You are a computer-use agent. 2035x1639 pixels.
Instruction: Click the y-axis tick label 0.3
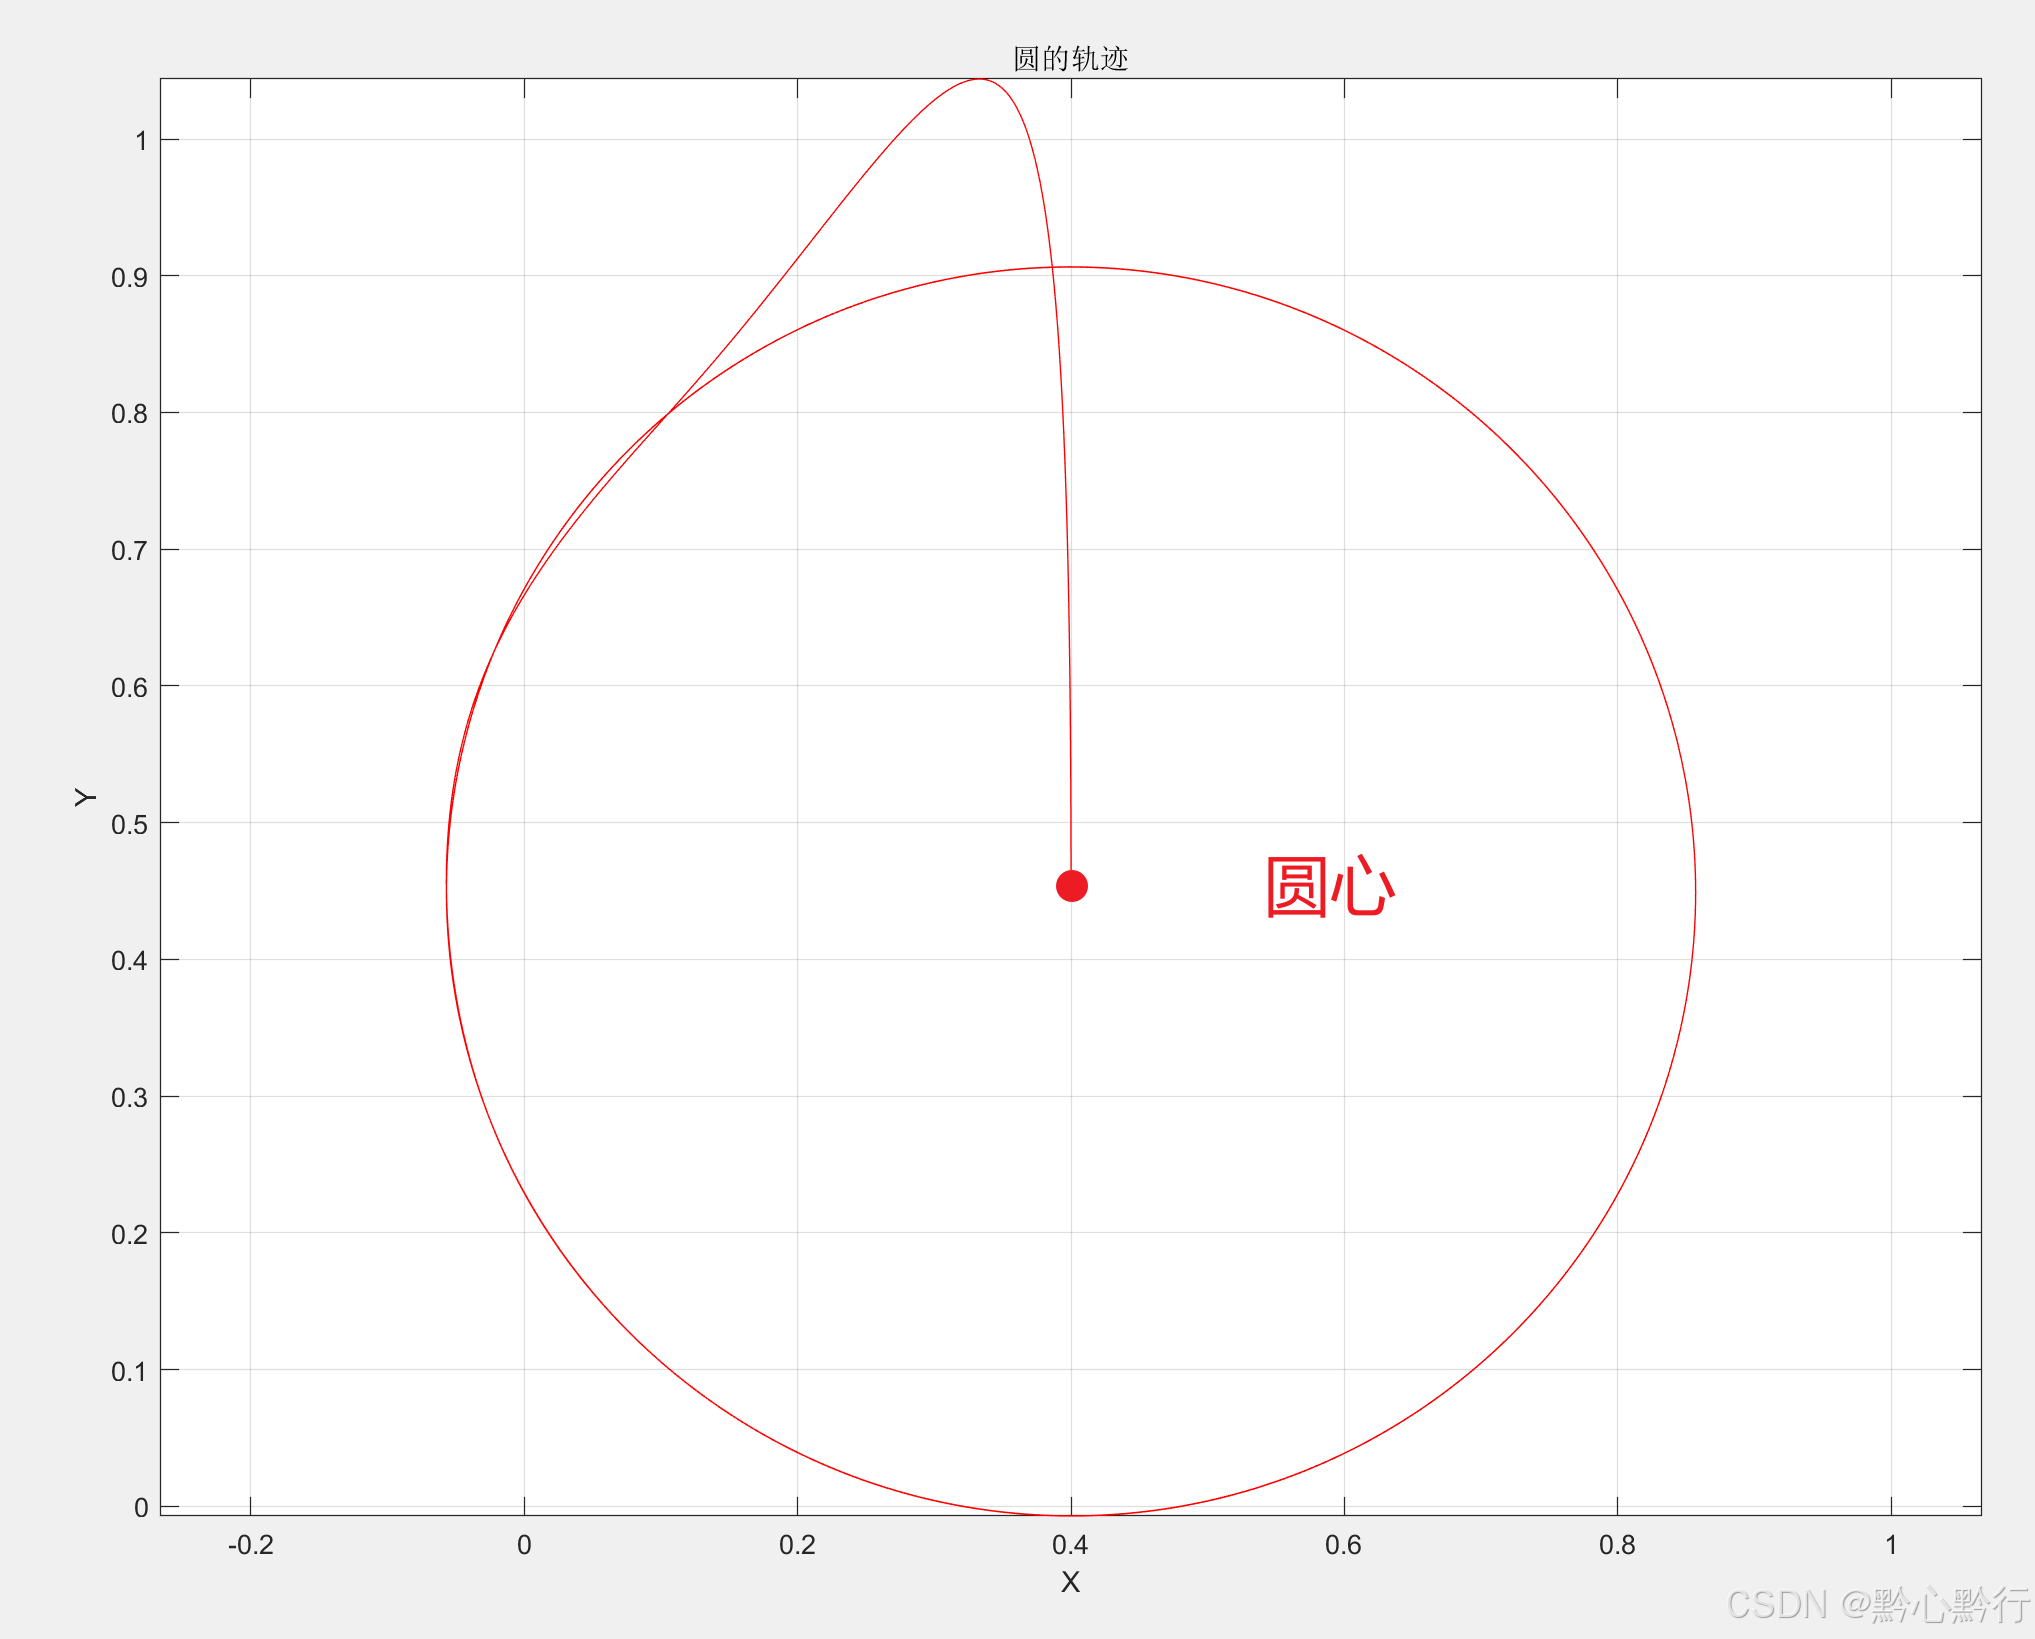(x=129, y=1097)
